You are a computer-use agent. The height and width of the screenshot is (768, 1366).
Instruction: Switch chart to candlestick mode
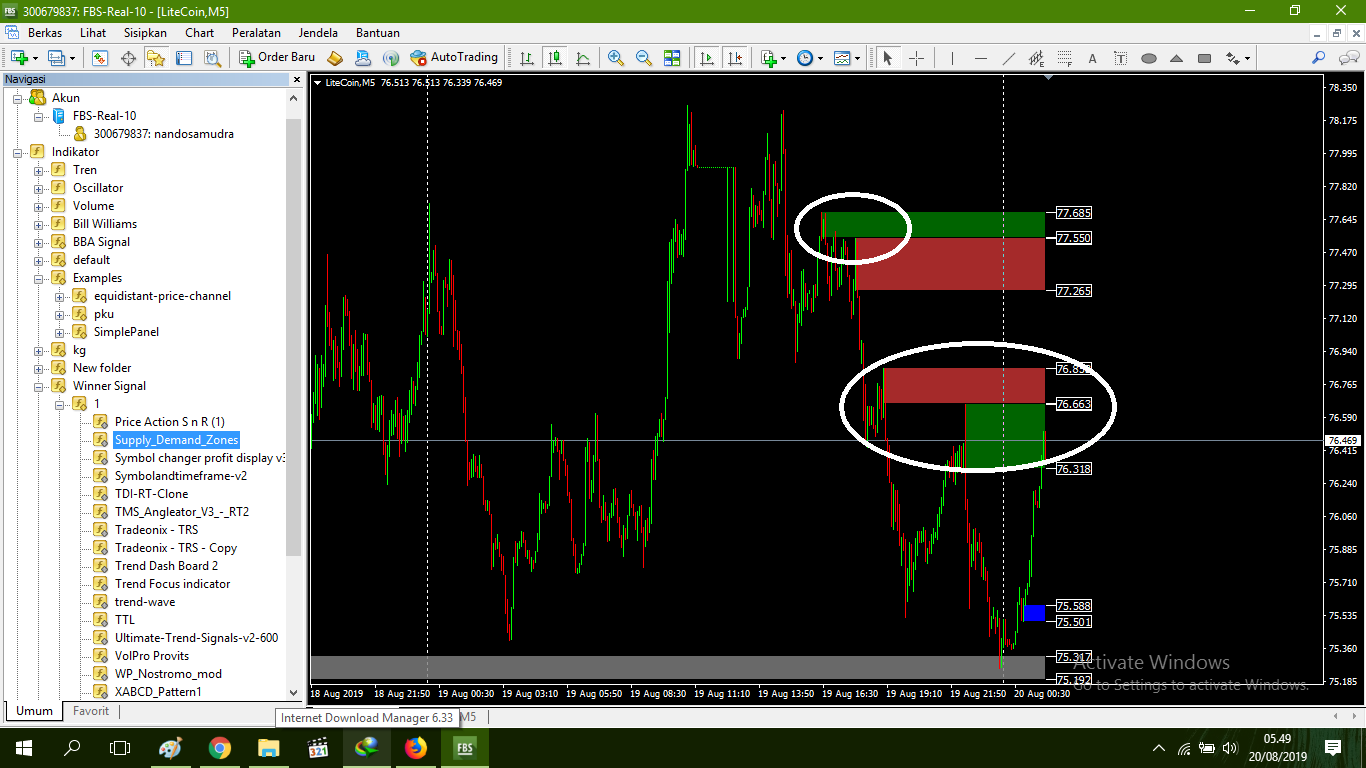click(x=555, y=57)
